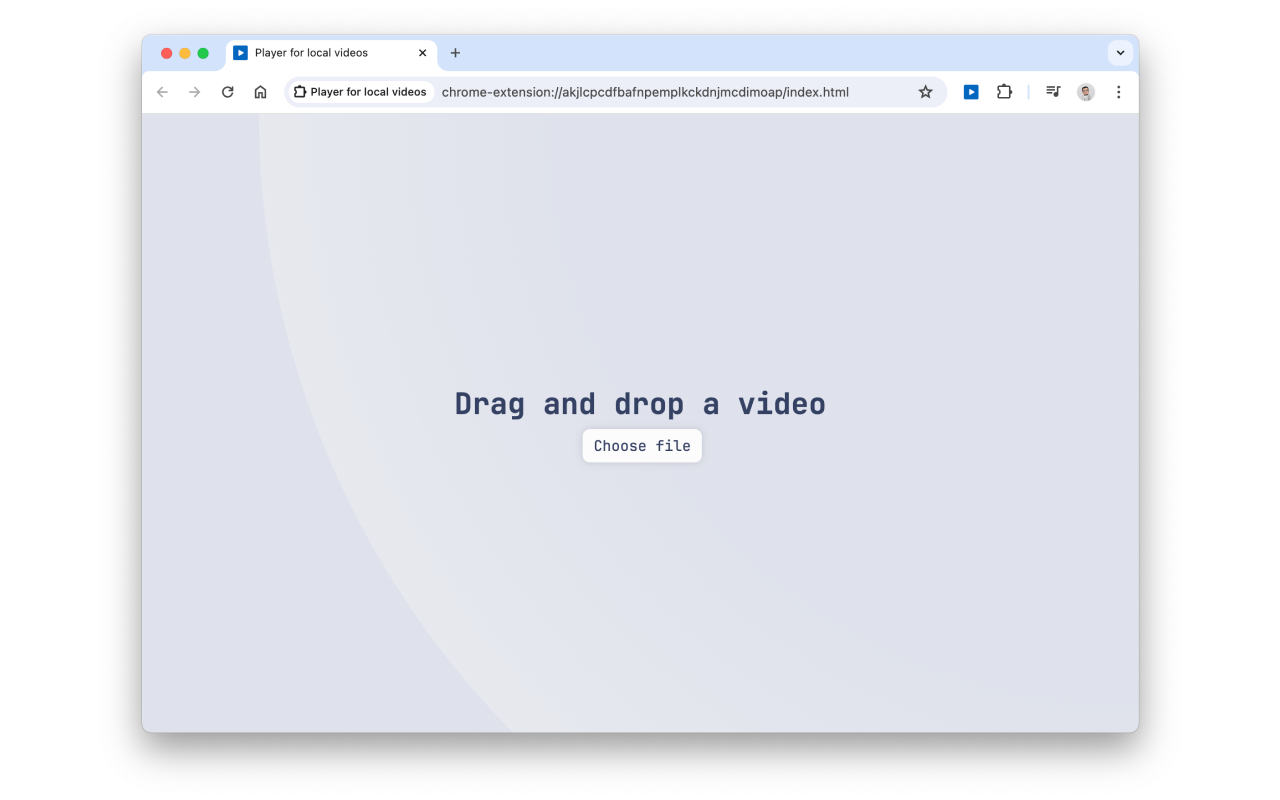
Task: Open the tab search chevron at top right
Action: click(x=1120, y=52)
